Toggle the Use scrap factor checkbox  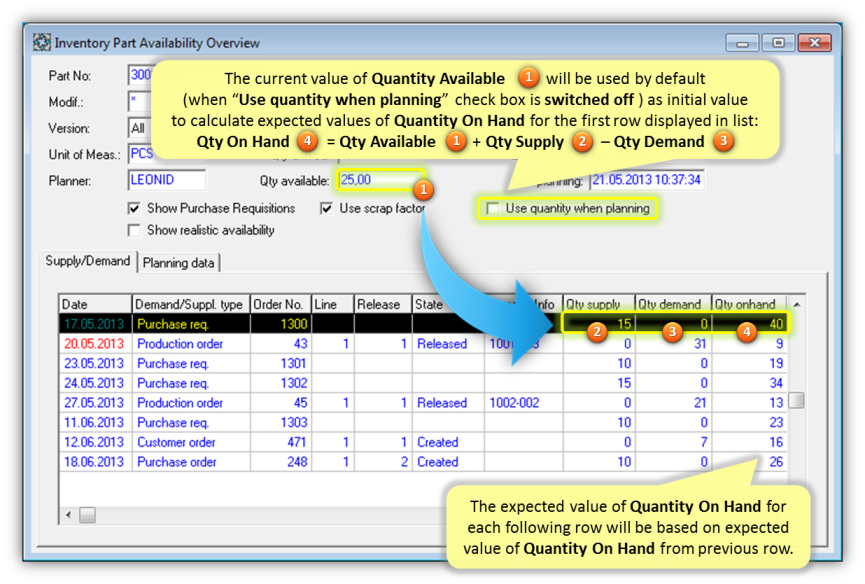coord(327,208)
